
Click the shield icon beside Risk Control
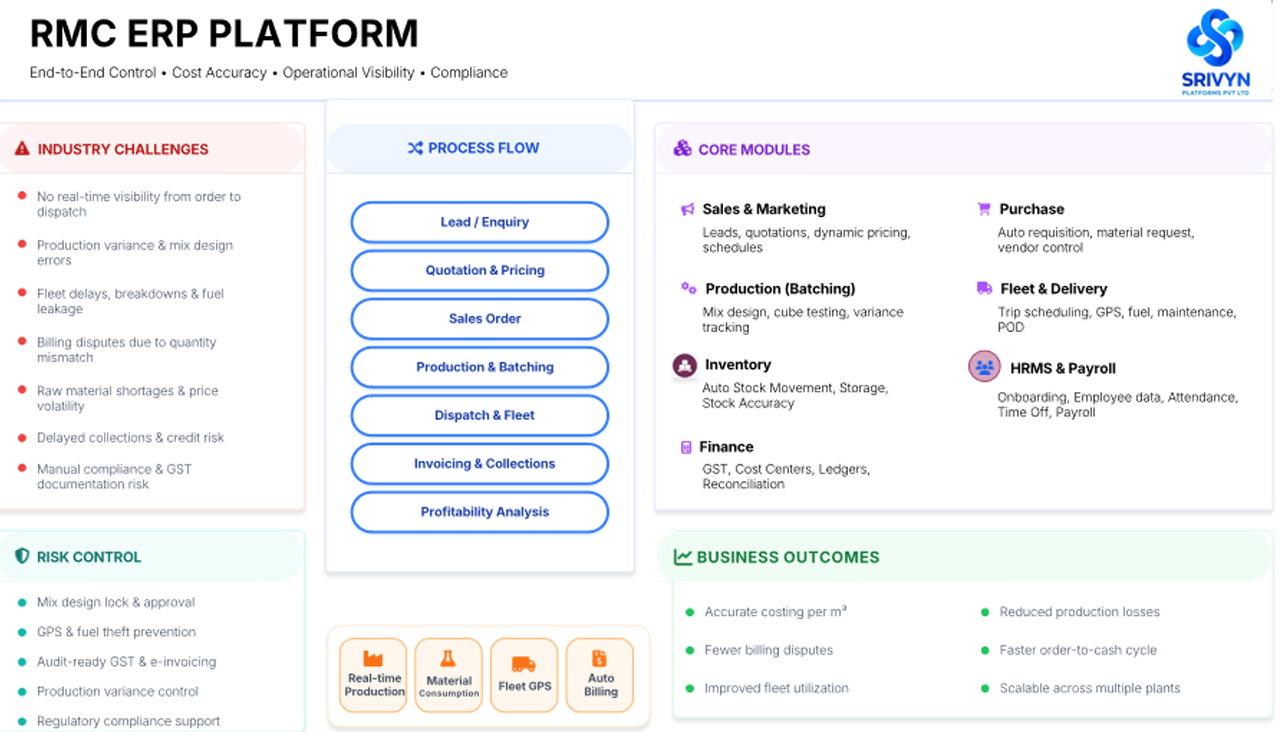[22, 556]
